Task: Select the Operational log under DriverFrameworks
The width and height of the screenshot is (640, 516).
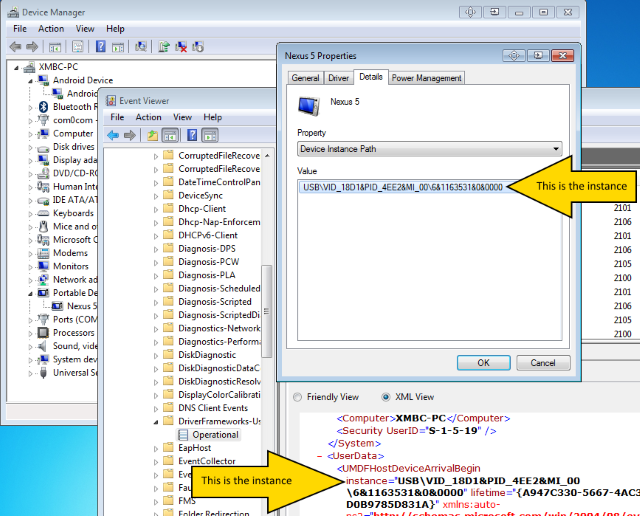Action: (215, 435)
